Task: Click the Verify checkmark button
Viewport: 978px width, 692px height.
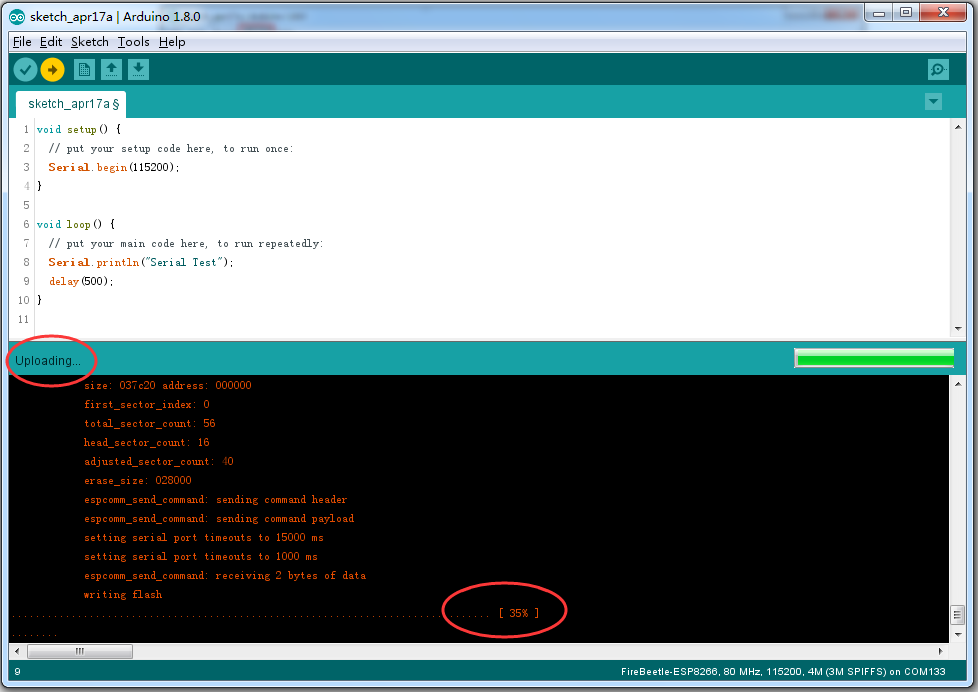Action: tap(26, 70)
